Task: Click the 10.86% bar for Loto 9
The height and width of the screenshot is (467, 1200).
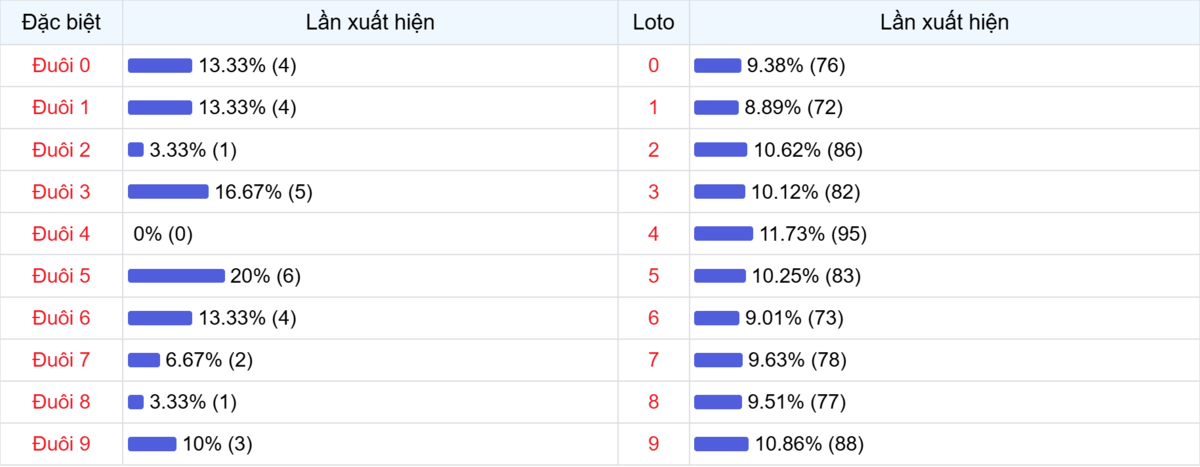Action: 721,444
